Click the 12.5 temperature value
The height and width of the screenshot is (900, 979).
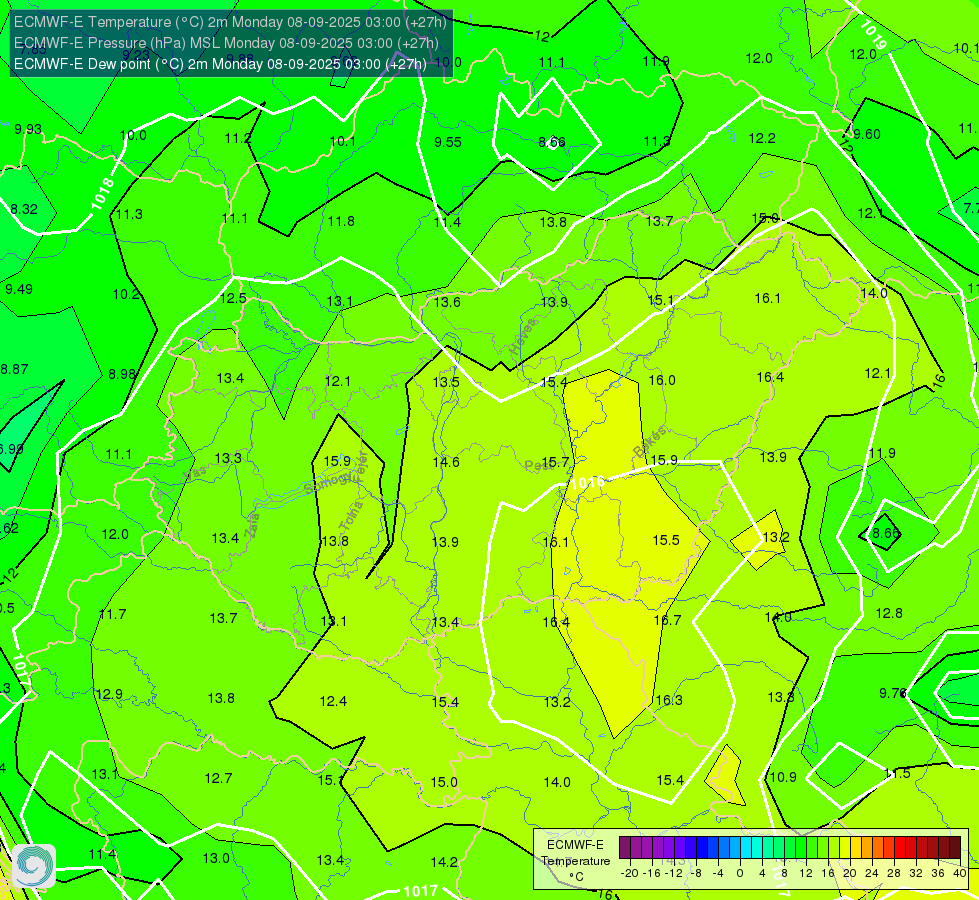pyautogui.click(x=233, y=299)
